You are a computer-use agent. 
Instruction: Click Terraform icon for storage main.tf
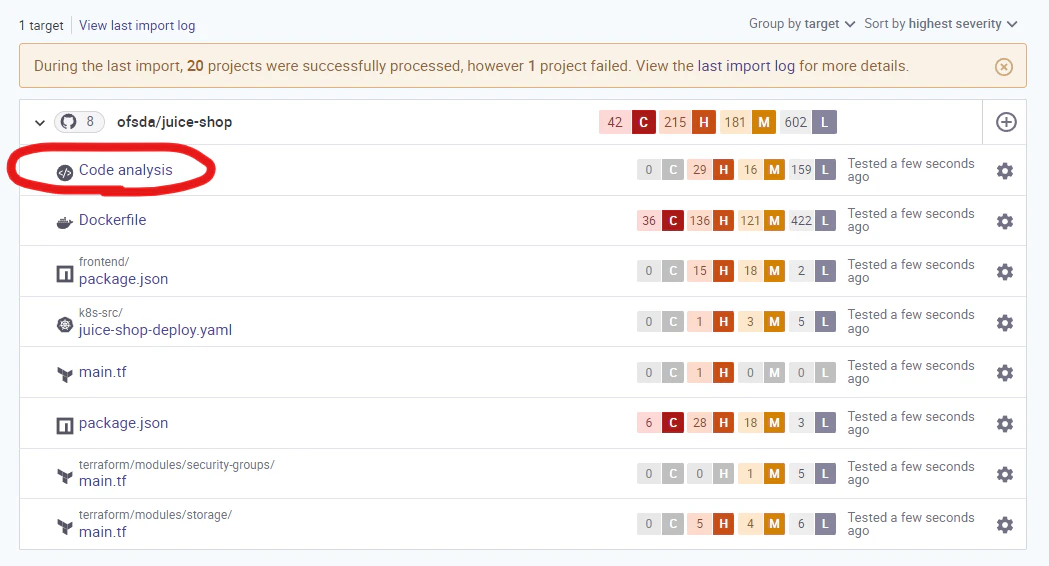64,527
